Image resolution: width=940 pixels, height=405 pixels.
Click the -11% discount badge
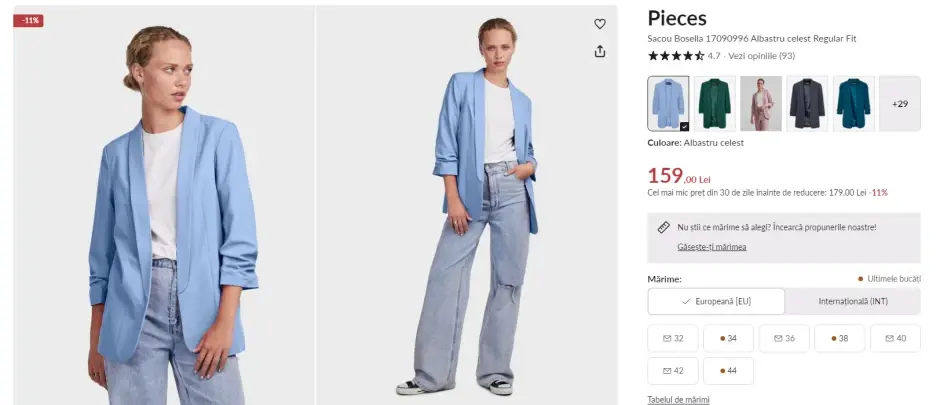(28, 20)
